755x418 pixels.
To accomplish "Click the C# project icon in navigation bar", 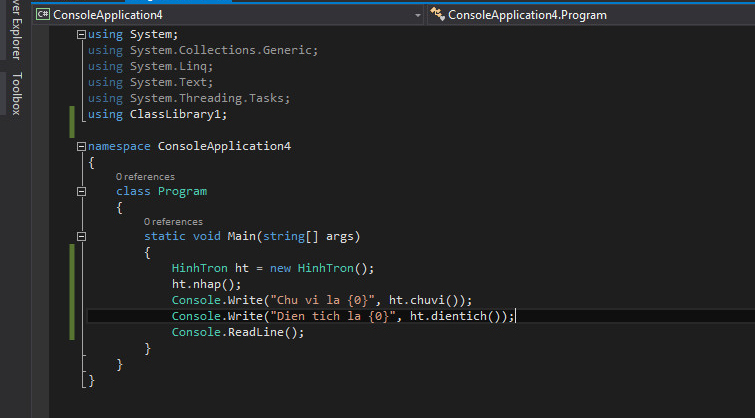I will point(42,15).
